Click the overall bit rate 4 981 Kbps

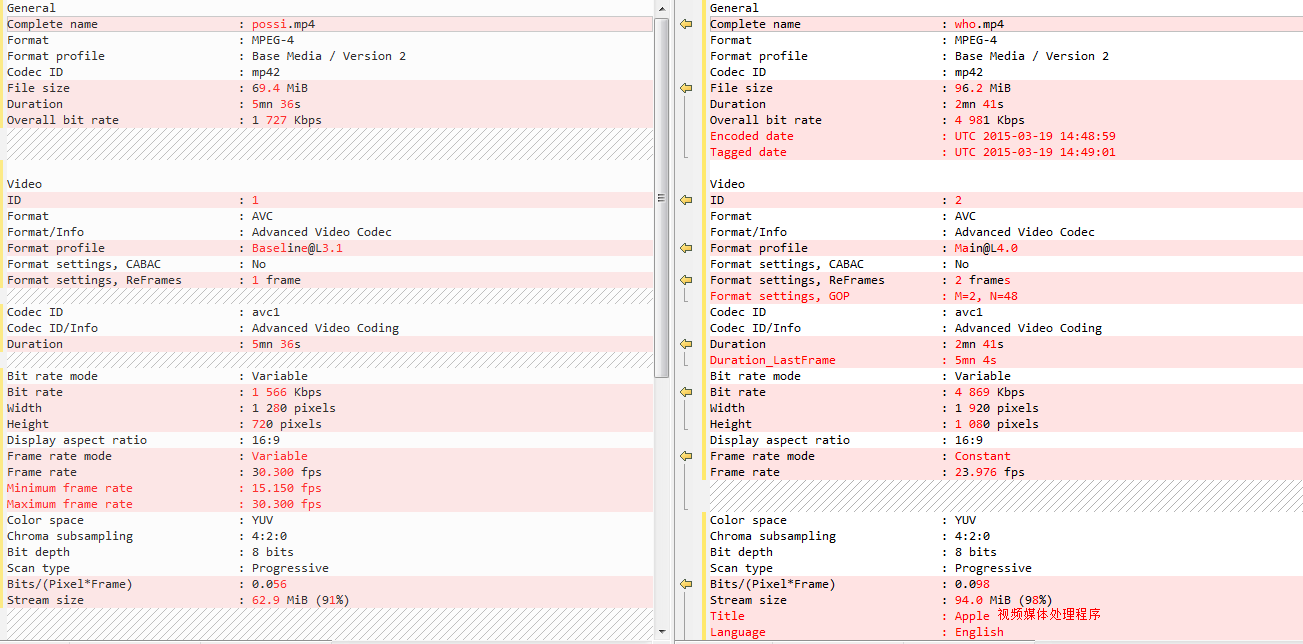pos(990,120)
